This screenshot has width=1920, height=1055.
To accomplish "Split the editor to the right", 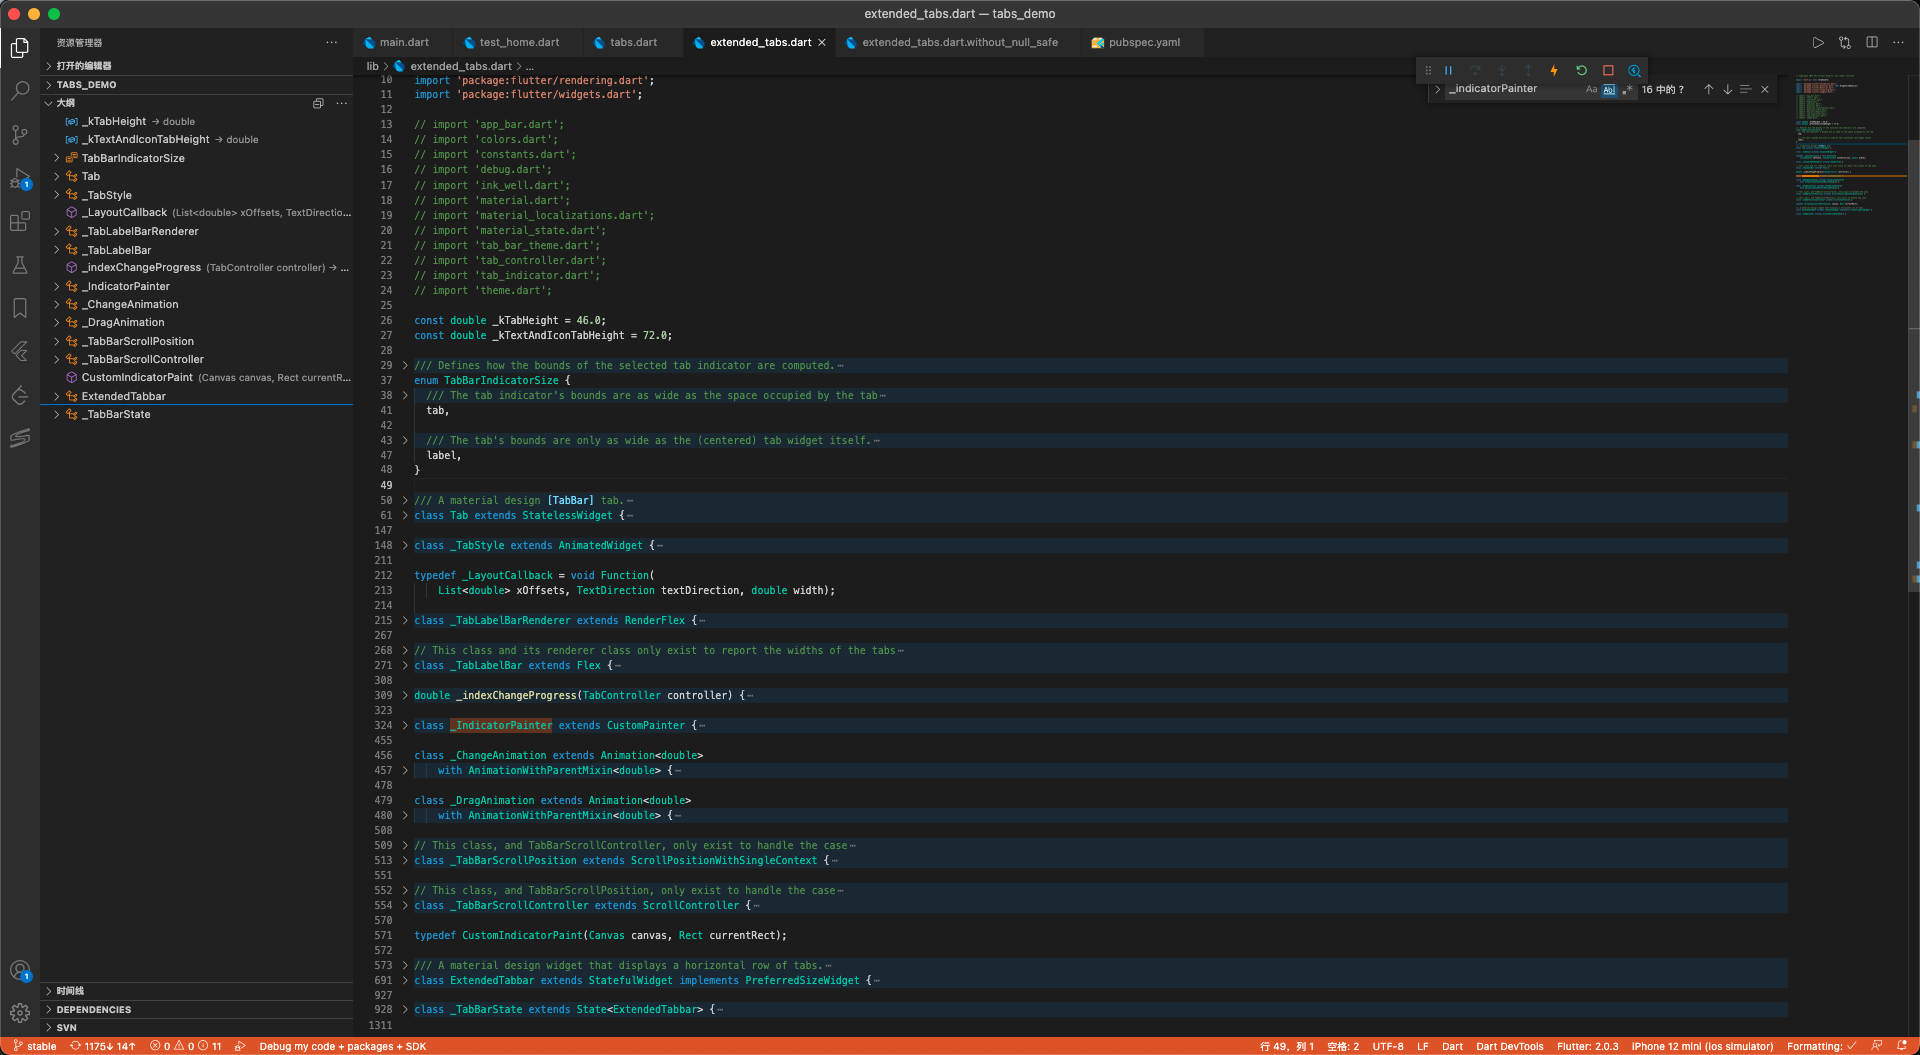I will (1872, 42).
